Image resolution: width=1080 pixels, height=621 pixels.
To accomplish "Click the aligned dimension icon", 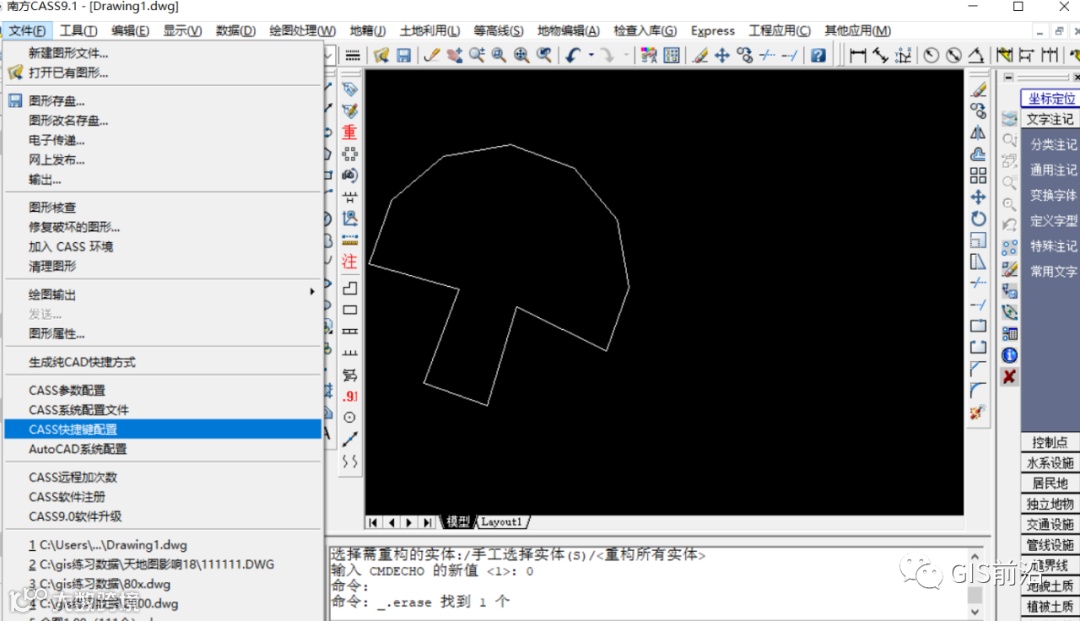I will 880,55.
